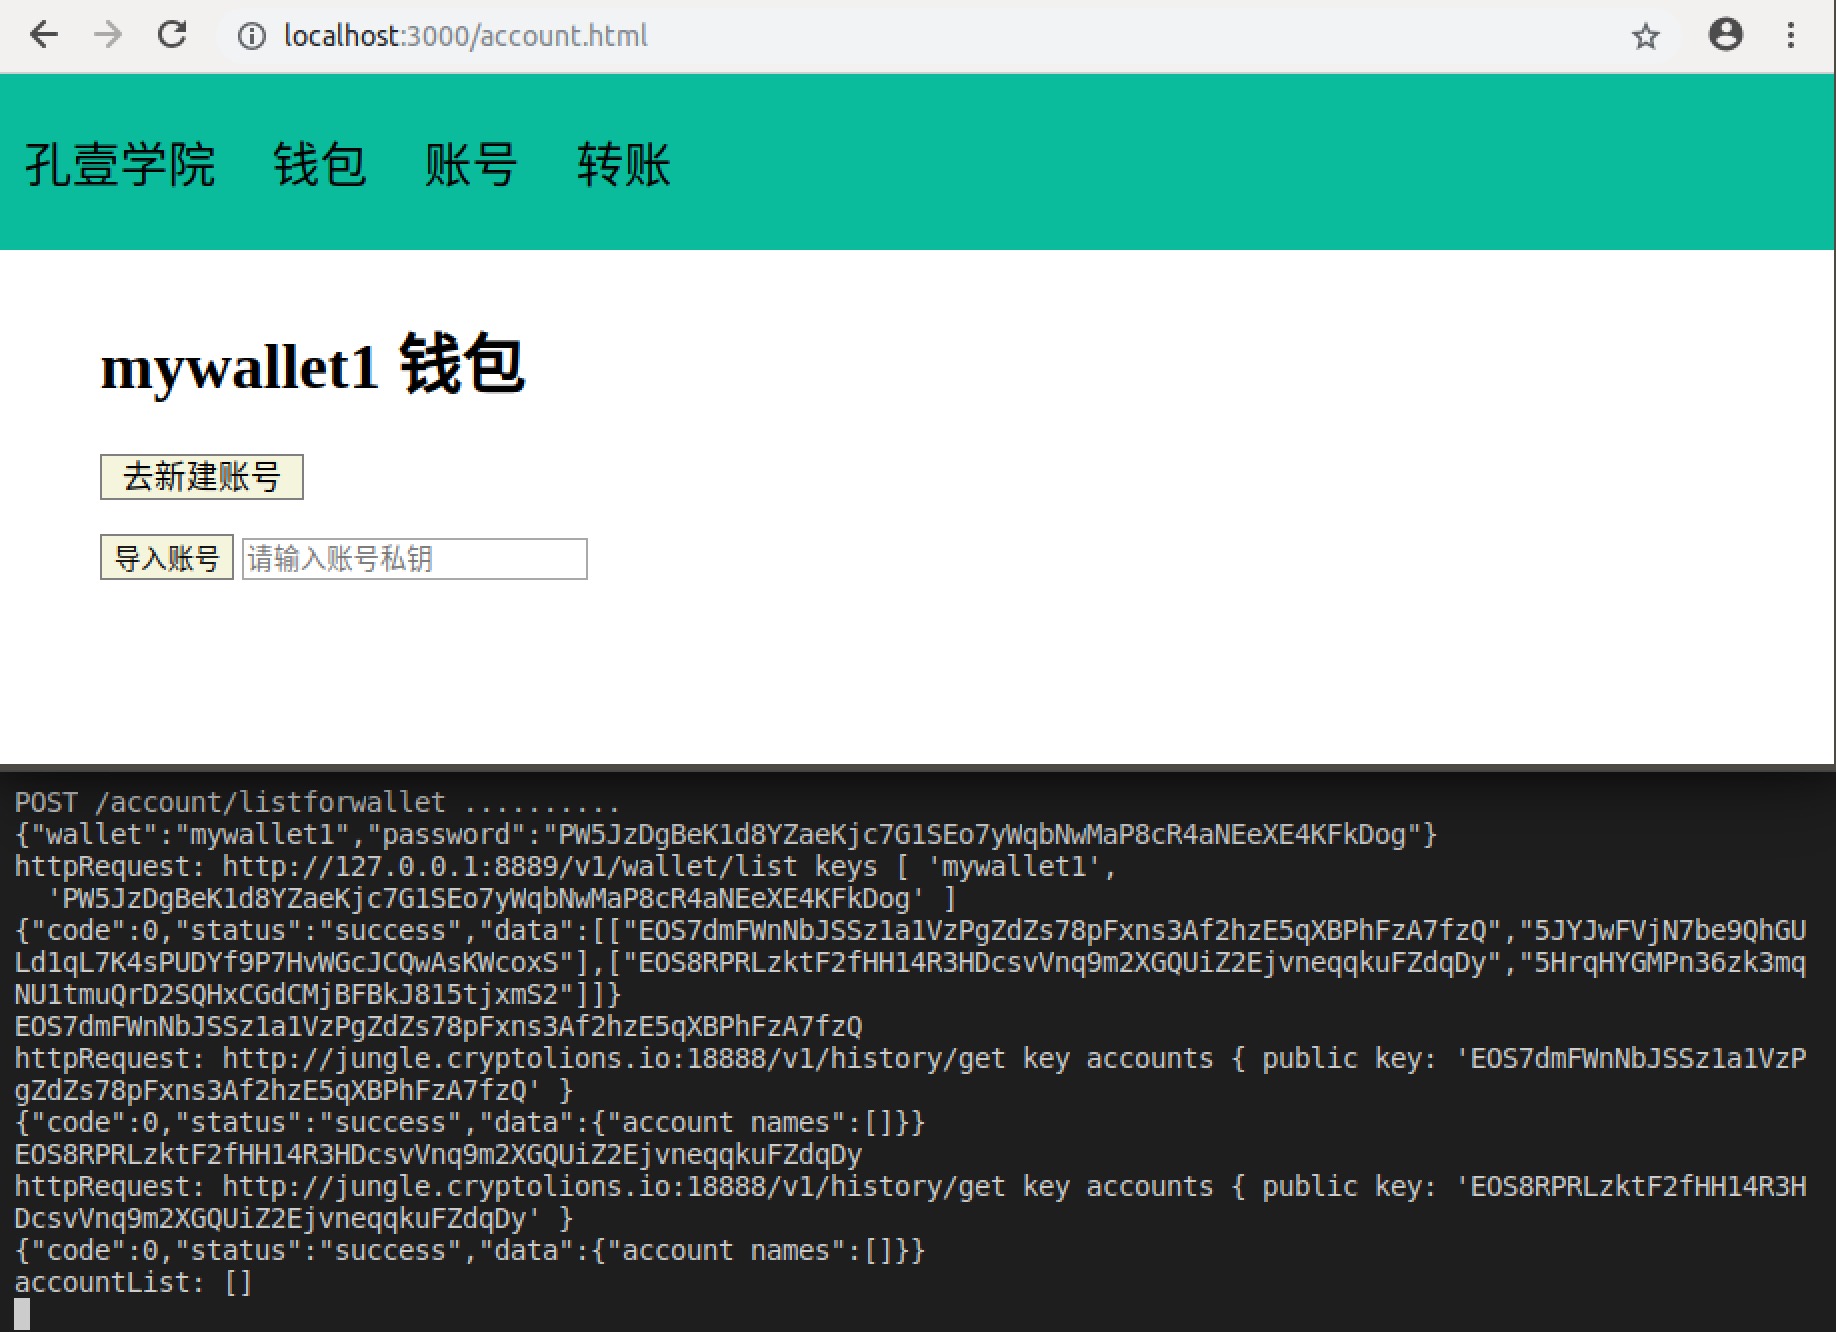View site information icon in address bar
This screenshot has width=1836, height=1332.
click(251, 36)
